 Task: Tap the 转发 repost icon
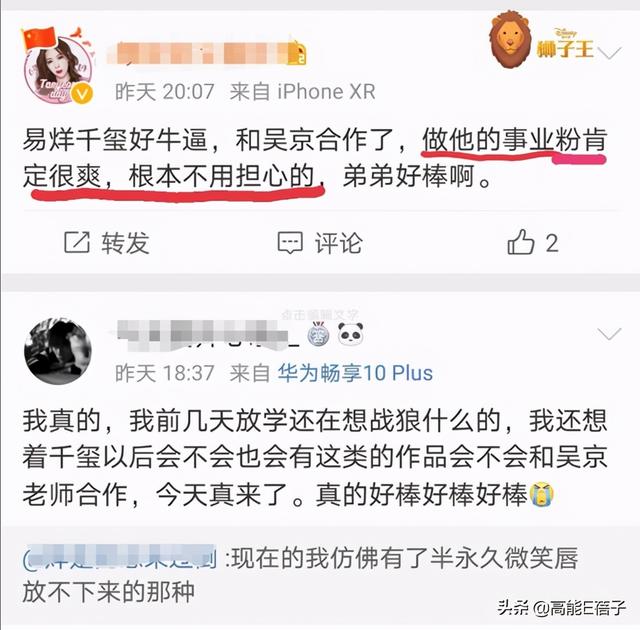point(77,242)
